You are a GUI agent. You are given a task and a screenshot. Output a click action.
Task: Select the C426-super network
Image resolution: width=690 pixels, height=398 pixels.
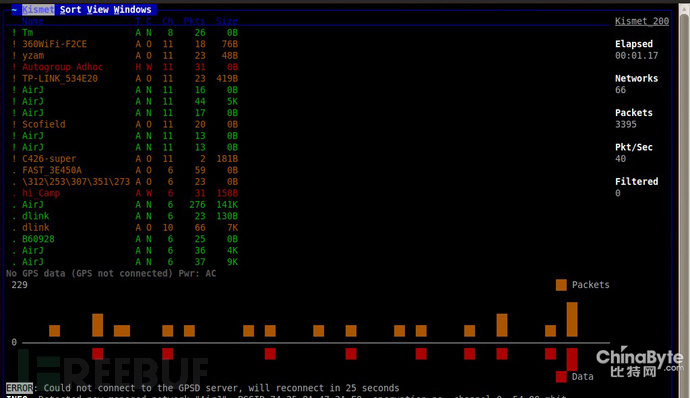[125, 158]
